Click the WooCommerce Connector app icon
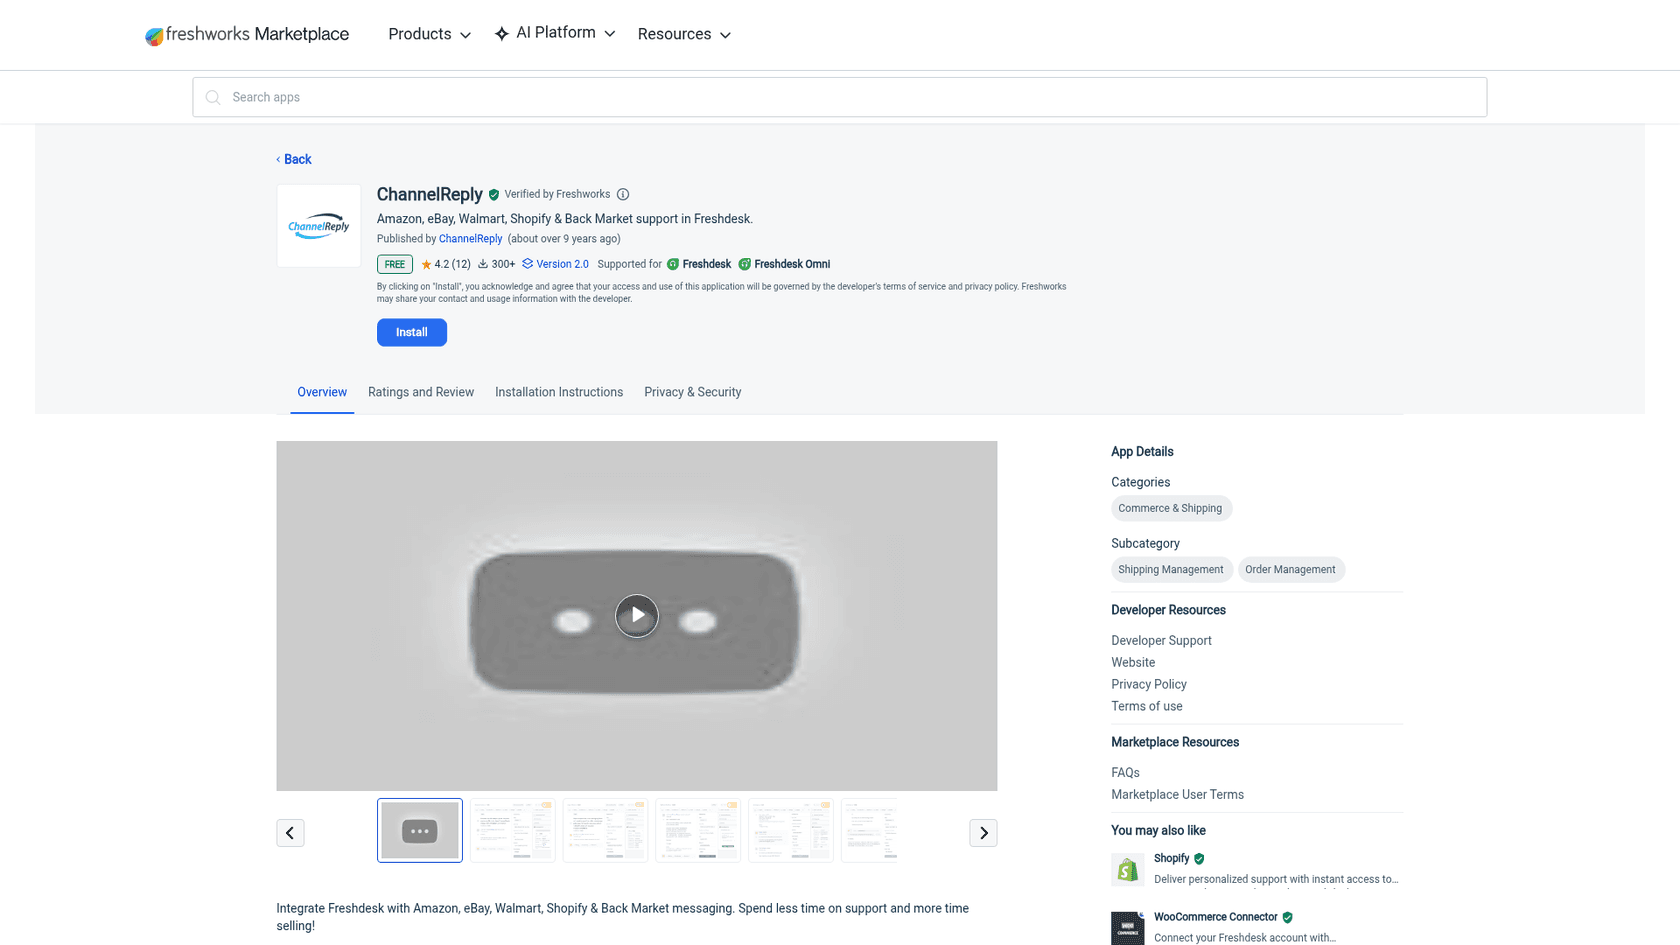 tap(1128, 928)
